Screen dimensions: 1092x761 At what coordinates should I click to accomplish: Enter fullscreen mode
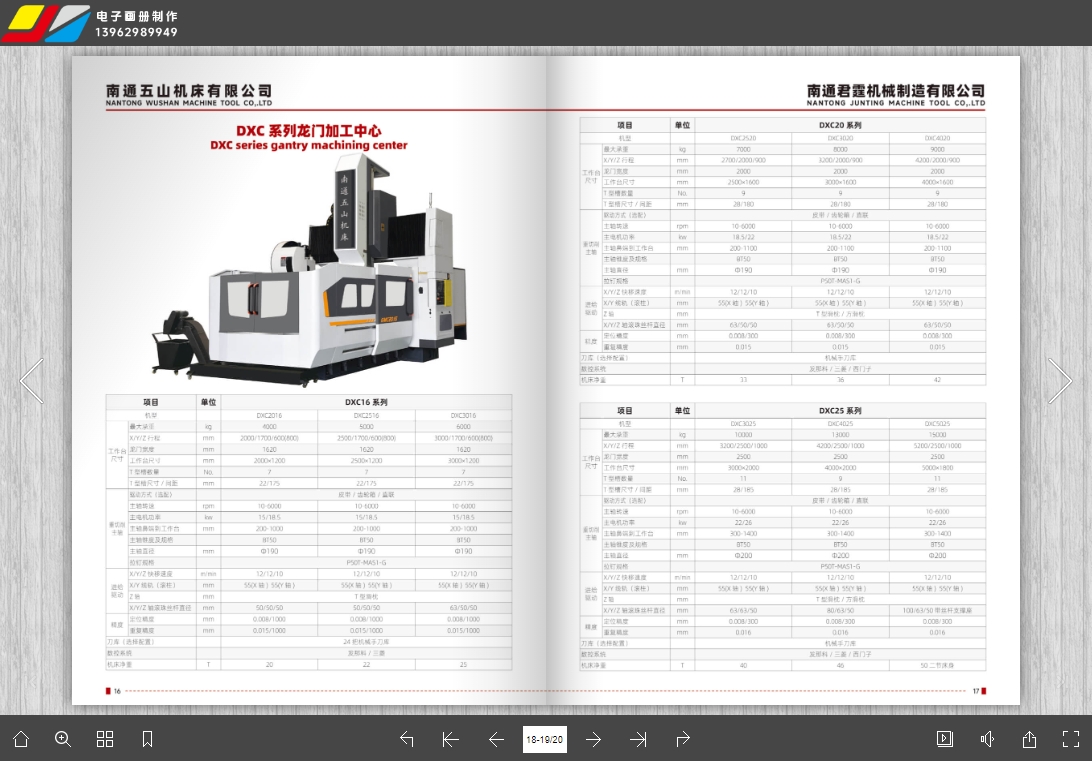point(1071,739)
